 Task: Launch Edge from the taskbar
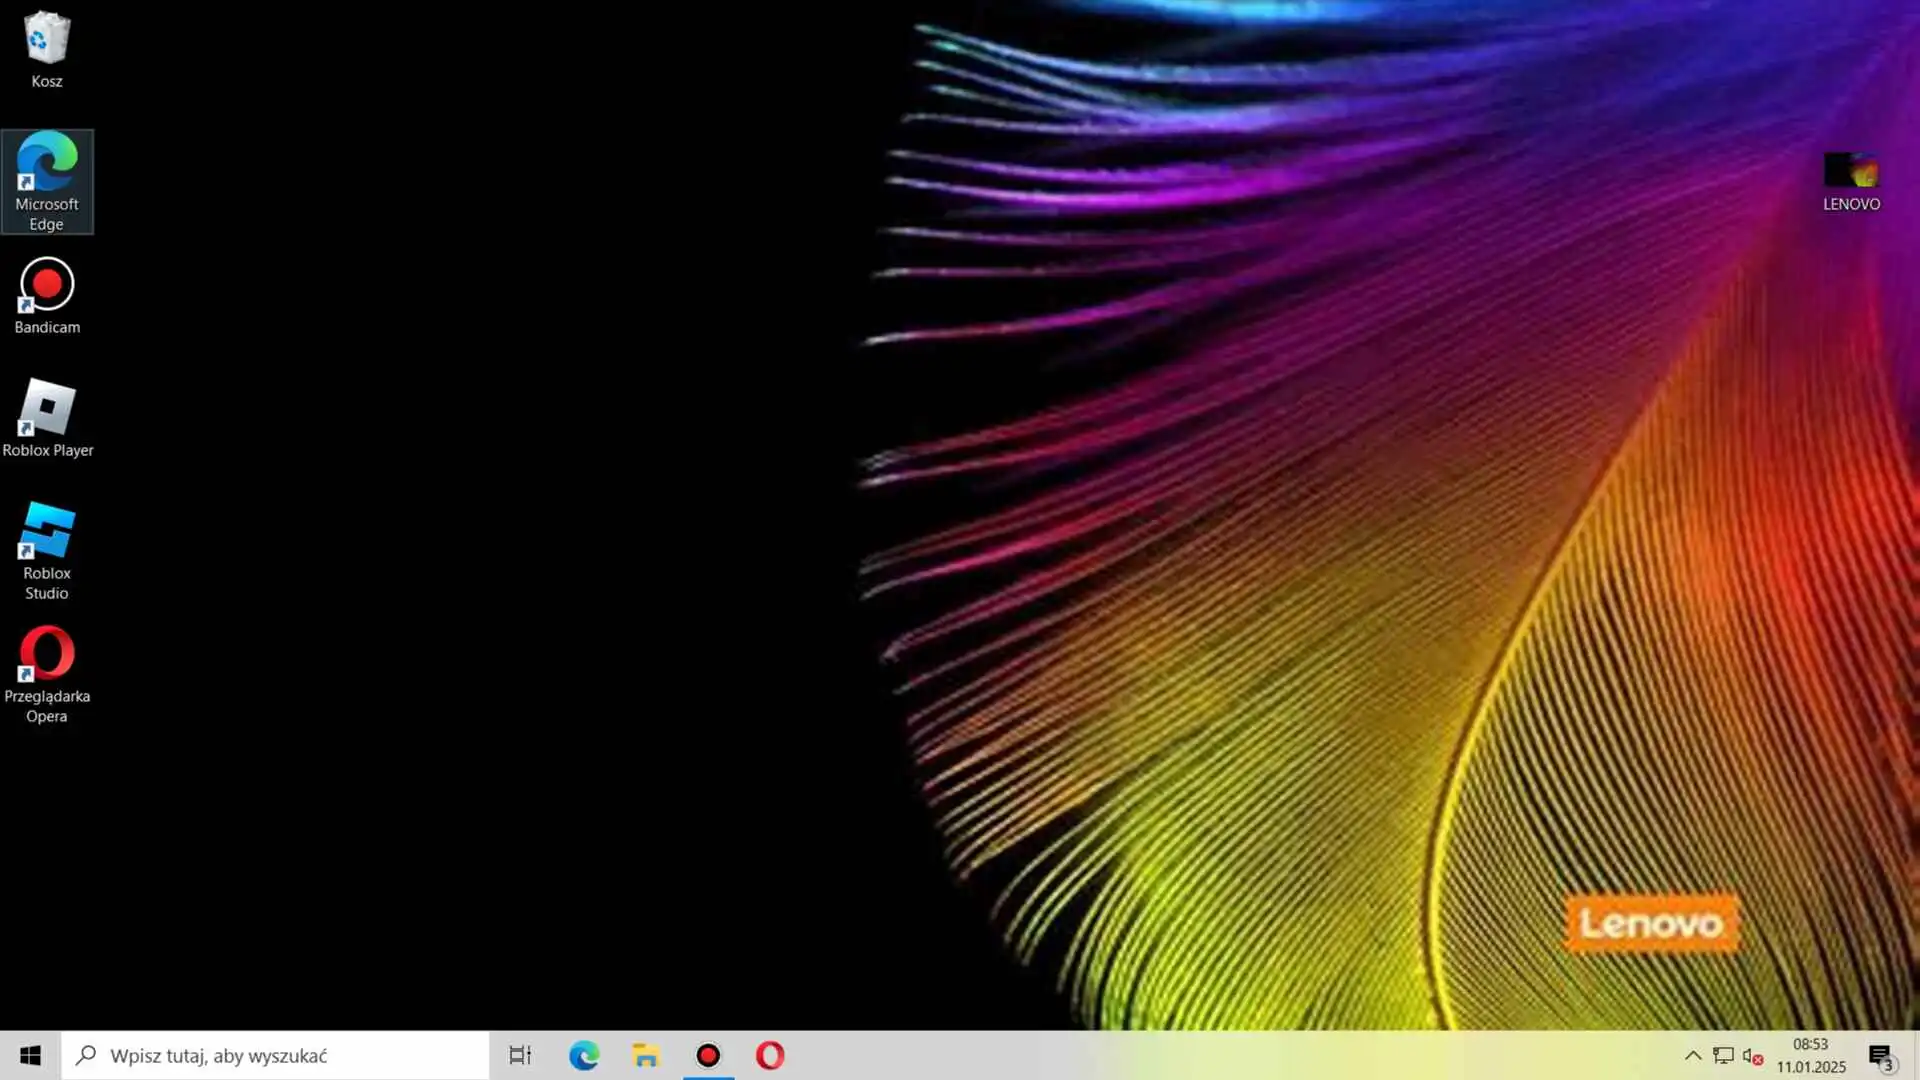[x=584, y=1055]
